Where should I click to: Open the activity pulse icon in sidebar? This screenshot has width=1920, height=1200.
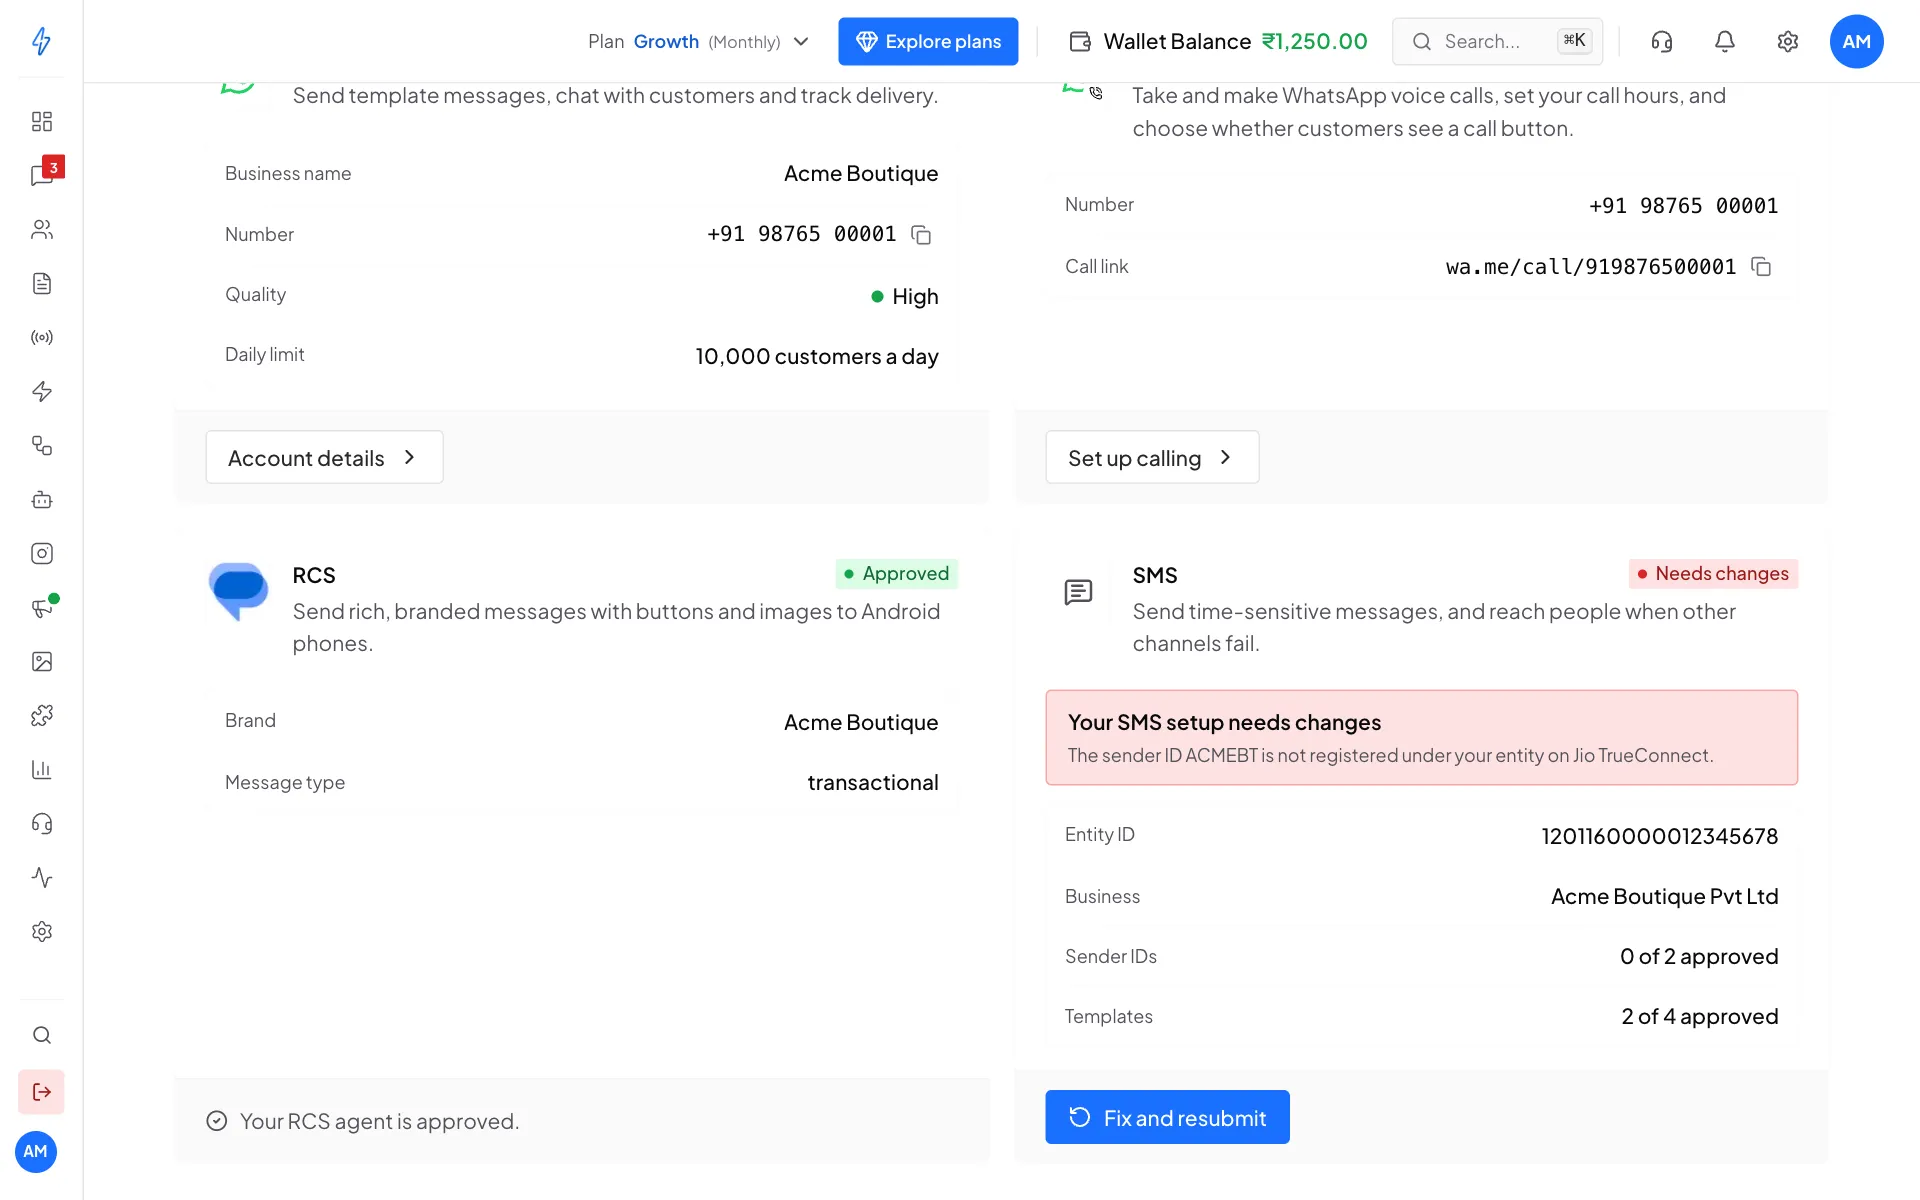(x=41, y=877)
